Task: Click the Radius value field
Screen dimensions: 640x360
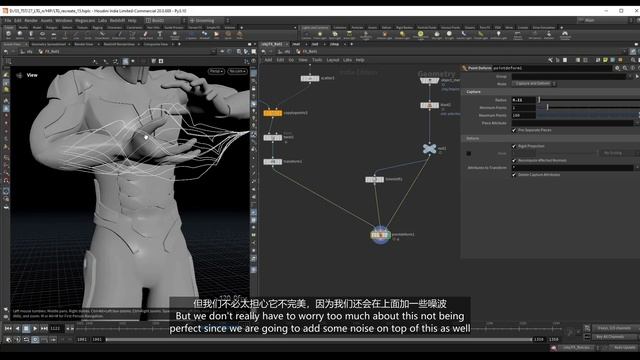Action: [524, 100]
